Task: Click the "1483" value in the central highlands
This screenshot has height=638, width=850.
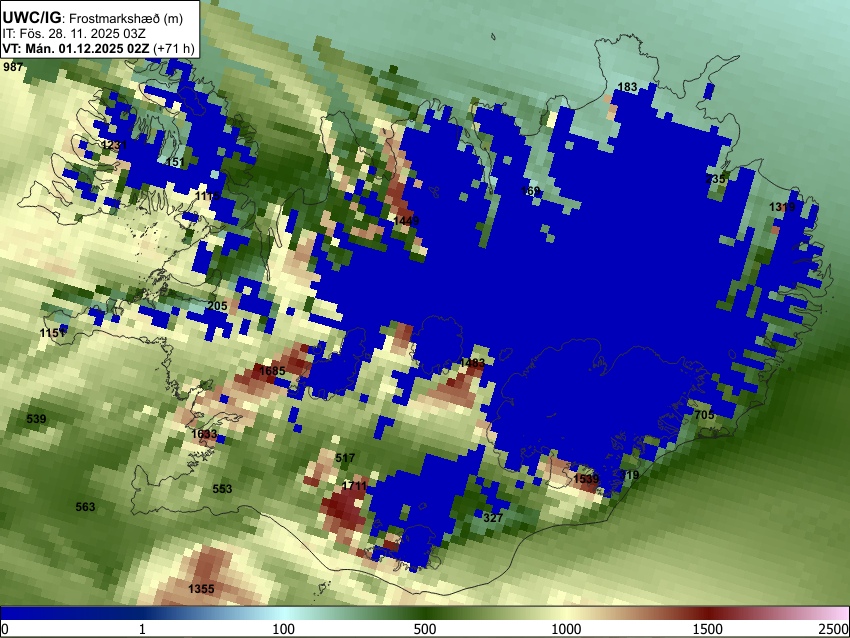Action: click(x=472, y=363)
